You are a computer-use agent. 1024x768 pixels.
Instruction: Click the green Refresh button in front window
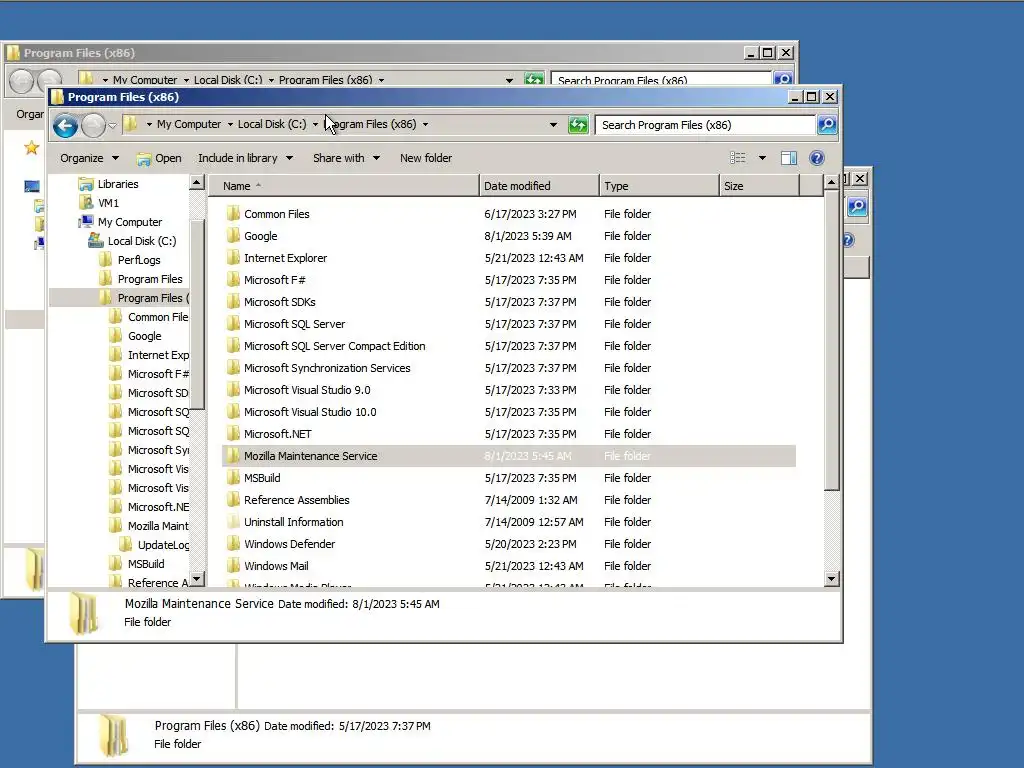(578, 125)
